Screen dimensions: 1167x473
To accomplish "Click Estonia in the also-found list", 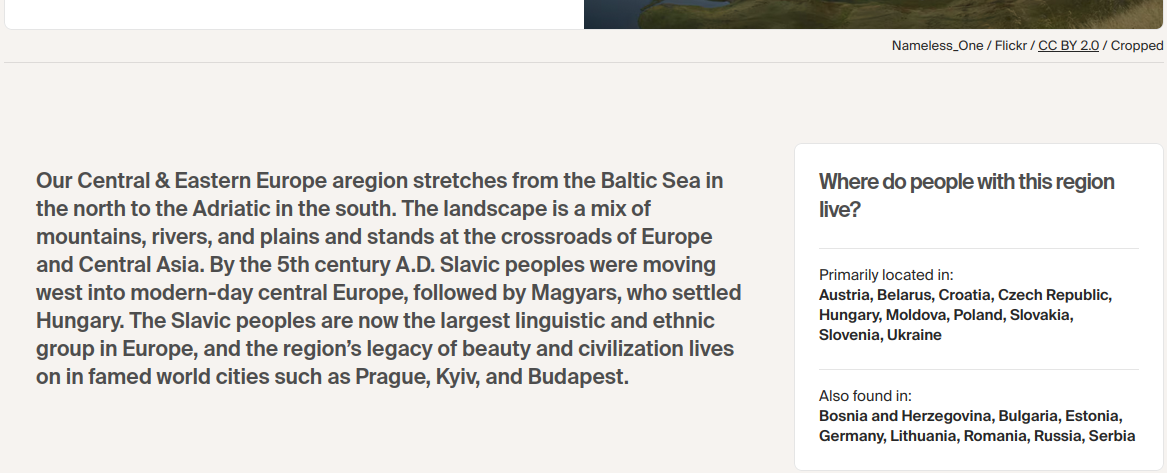I will (1092, 416).
